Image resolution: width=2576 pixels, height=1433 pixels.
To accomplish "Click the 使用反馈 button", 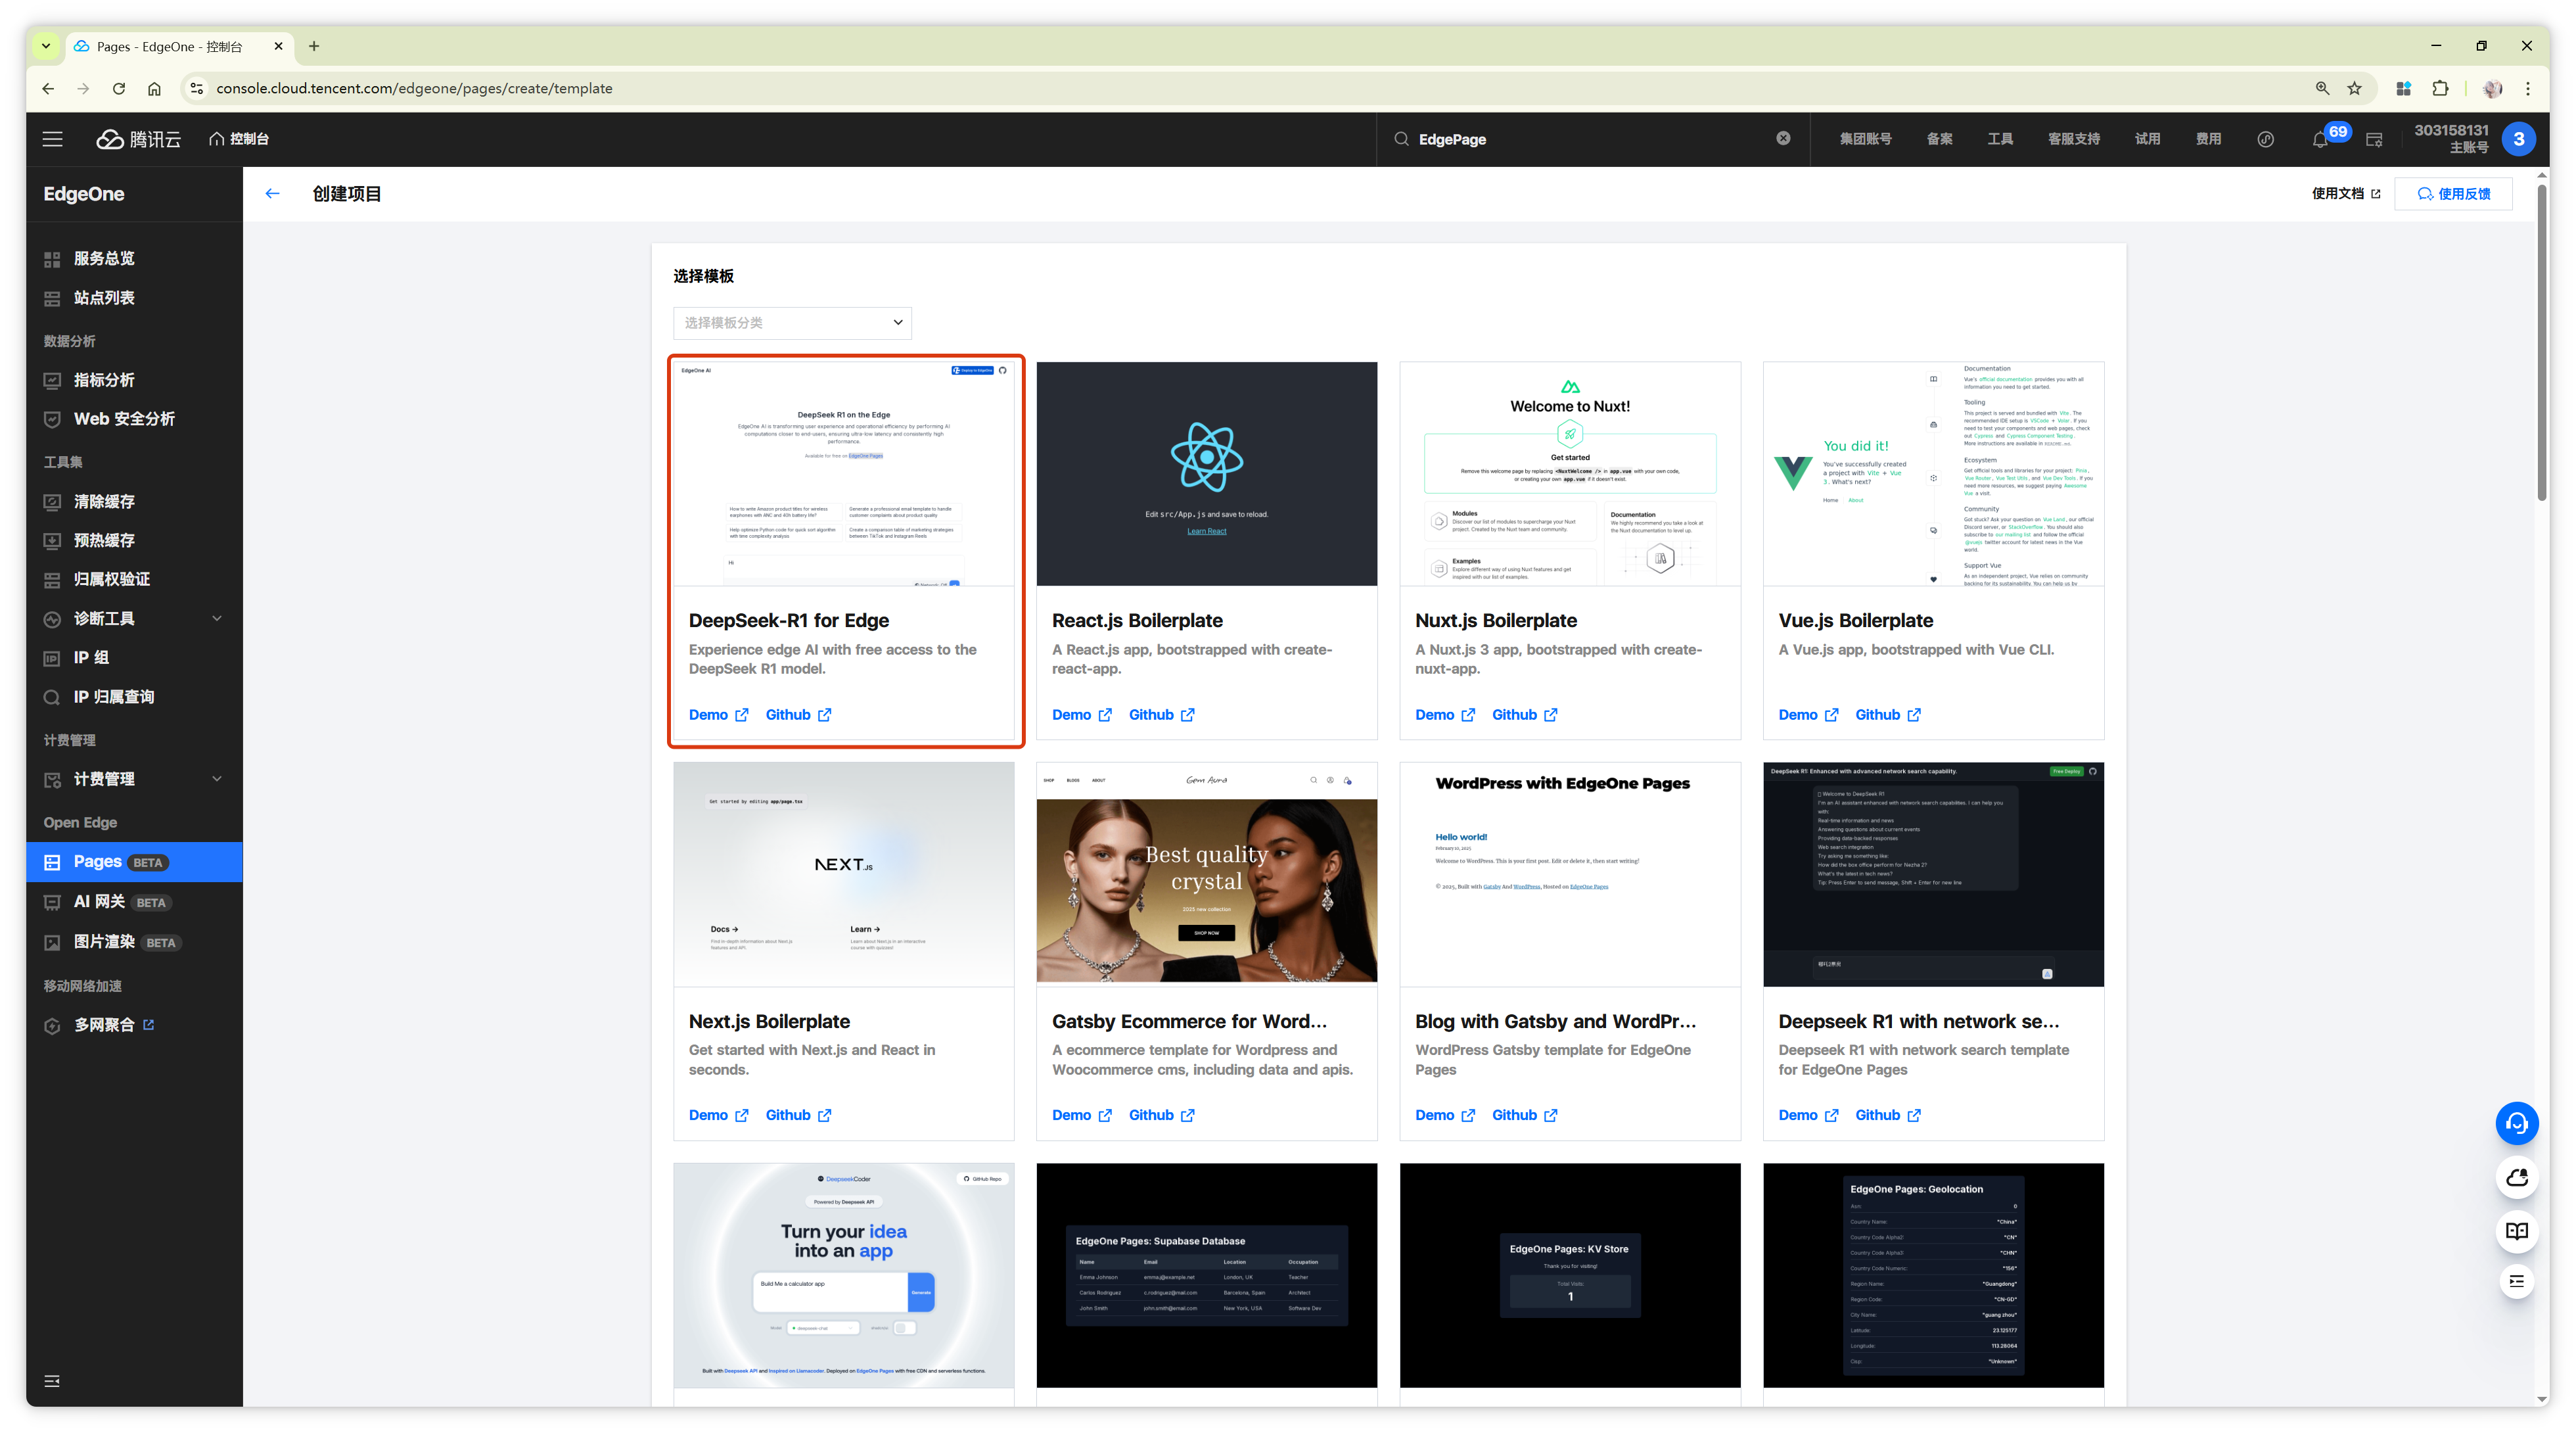I will click(x=2453, y=194).
